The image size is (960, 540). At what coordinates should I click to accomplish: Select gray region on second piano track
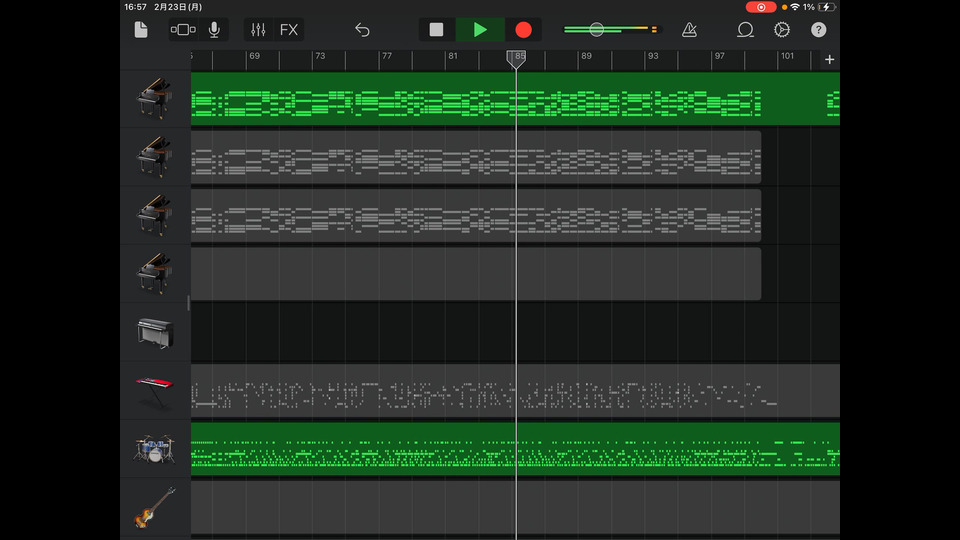(x=476, y=157)
